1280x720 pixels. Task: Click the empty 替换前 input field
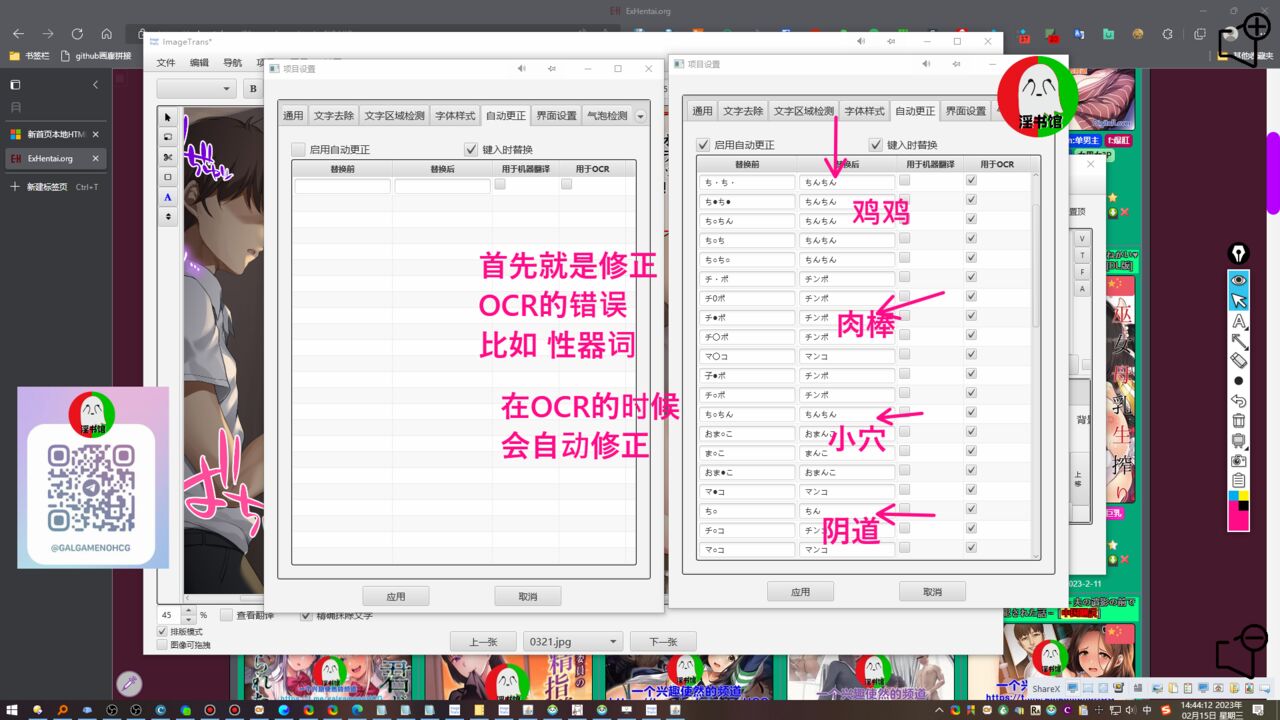tap(342, 186)
